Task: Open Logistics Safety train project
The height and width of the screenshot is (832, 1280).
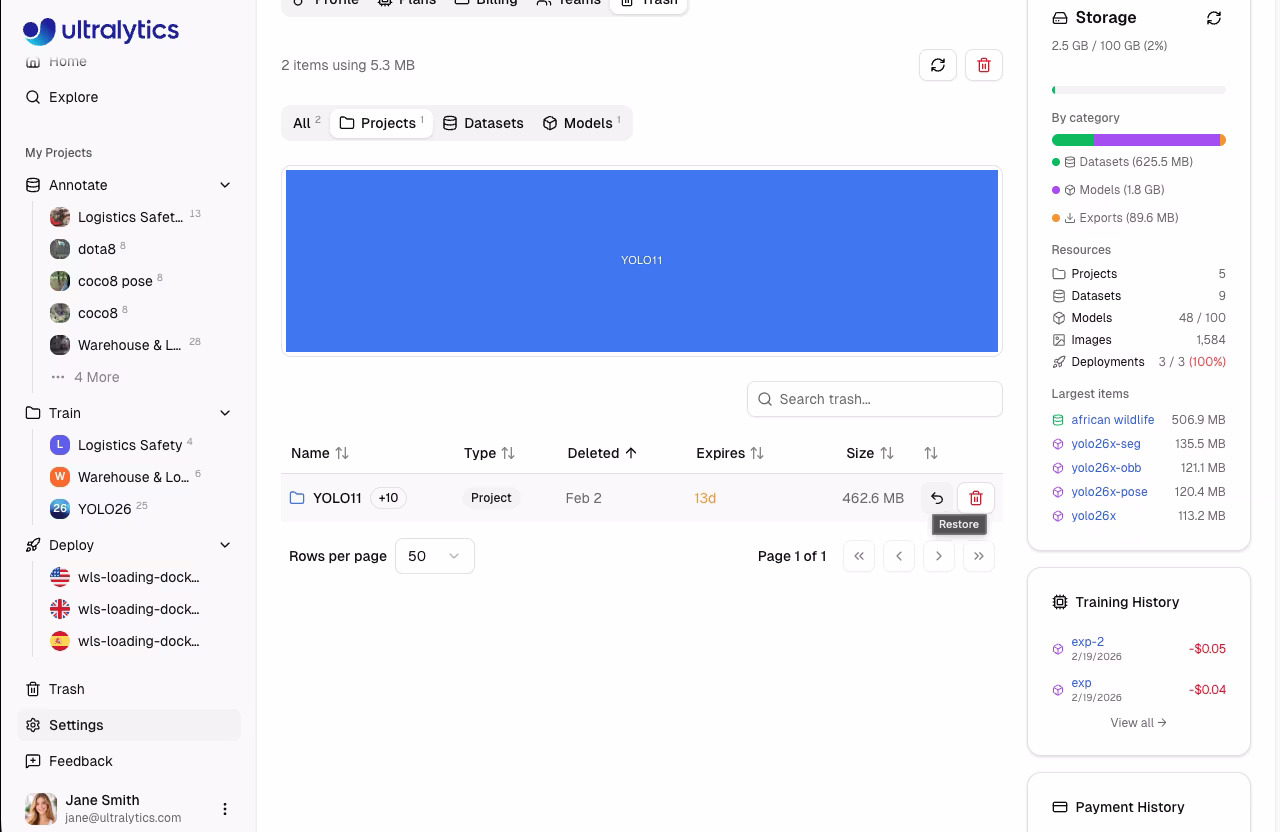Action: point(129,445)
